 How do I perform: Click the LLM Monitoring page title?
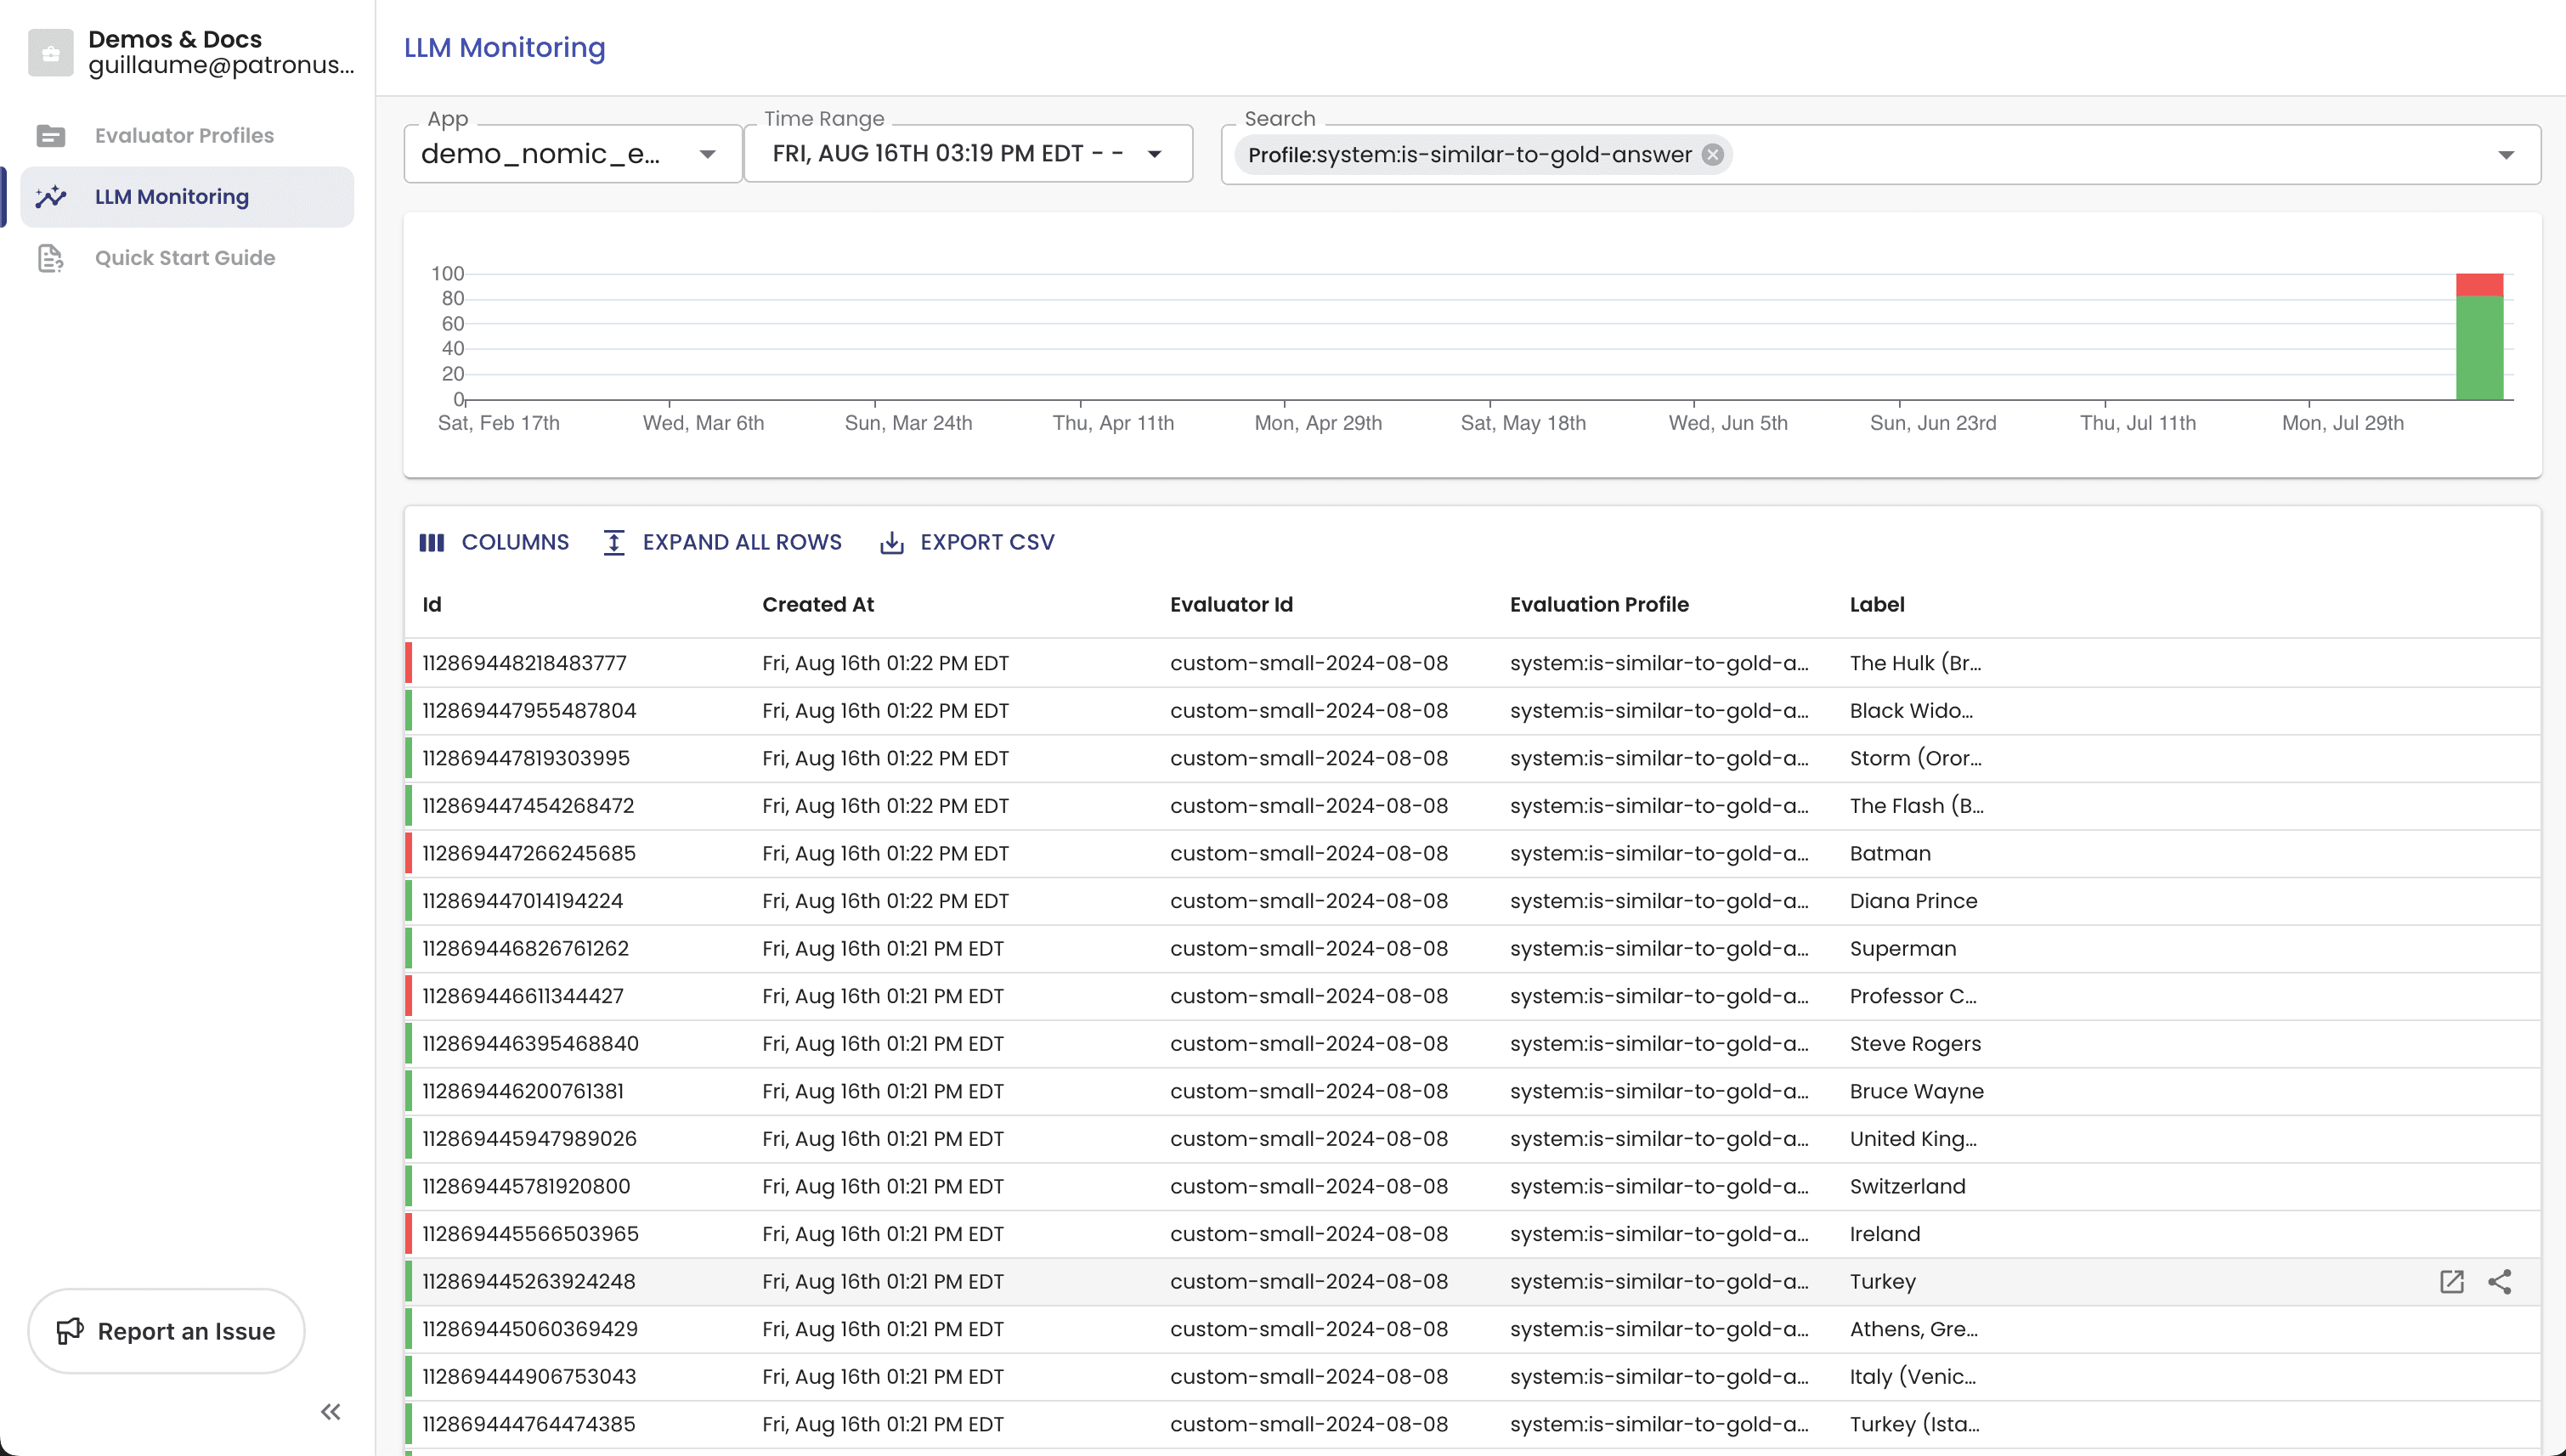point(504,47)
